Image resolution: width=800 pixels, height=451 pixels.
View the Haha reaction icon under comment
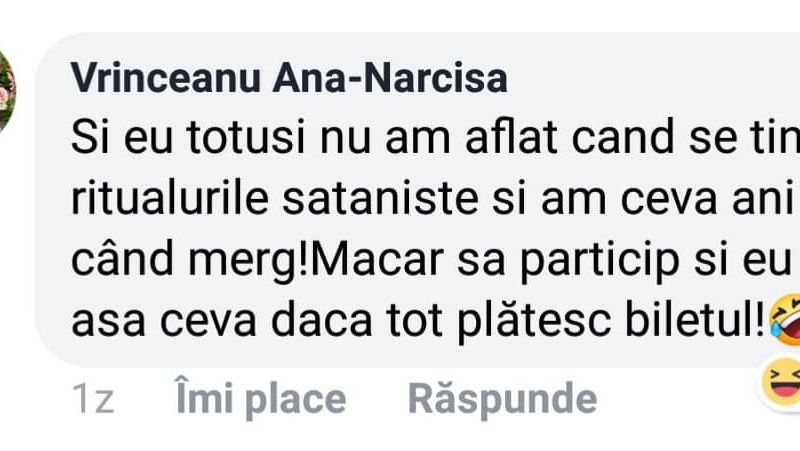781,382
